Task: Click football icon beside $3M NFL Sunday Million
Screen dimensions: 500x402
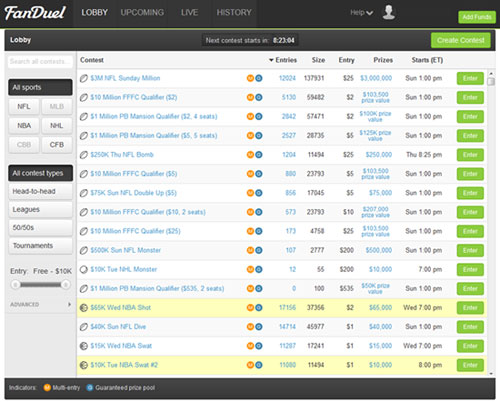Action: click(x=84, y=78)
